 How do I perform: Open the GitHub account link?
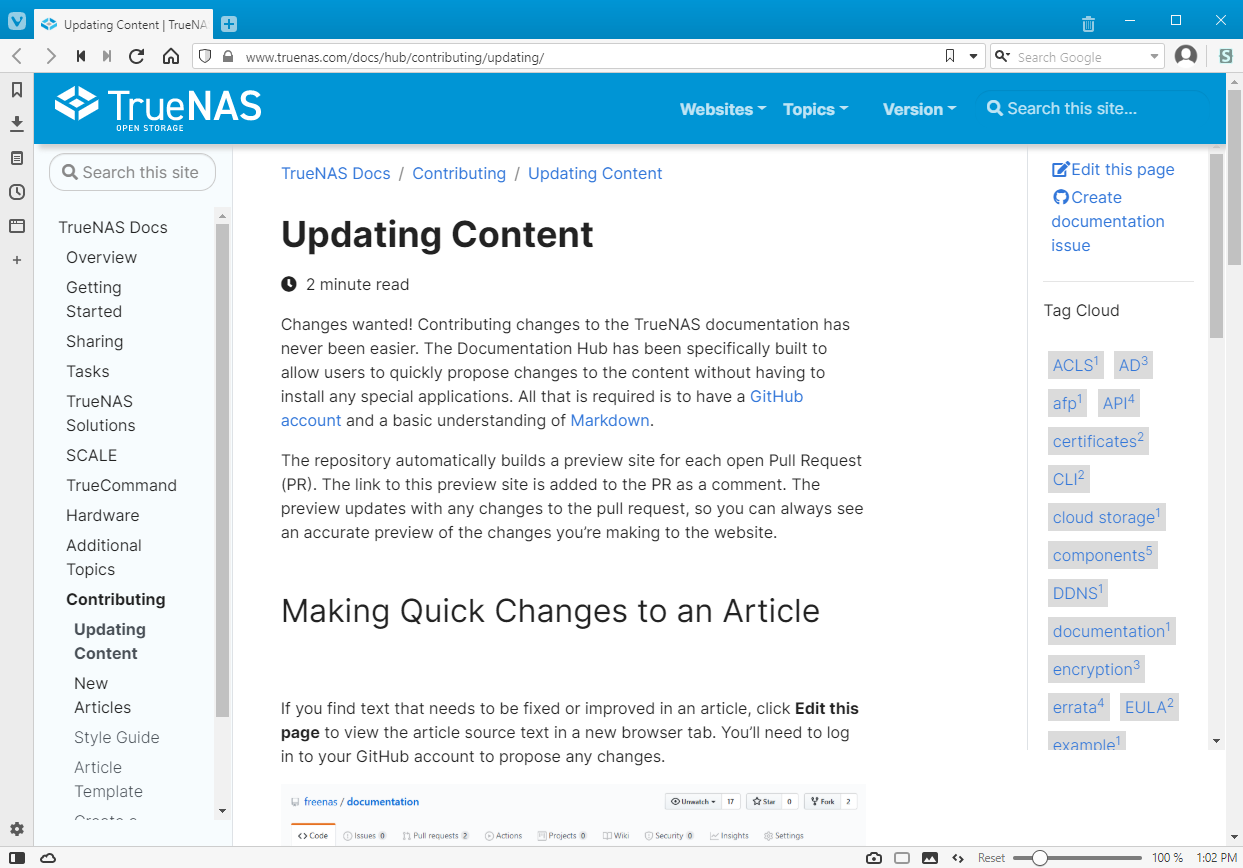[x=776, y=396]
